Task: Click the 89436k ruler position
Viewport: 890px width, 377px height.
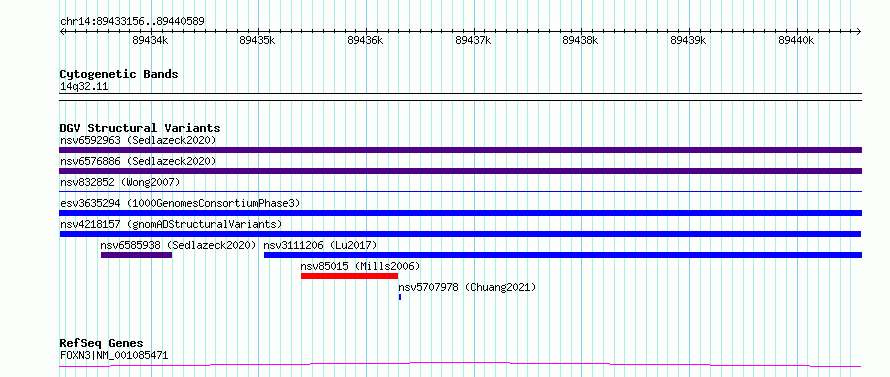Action: [365, 40]
